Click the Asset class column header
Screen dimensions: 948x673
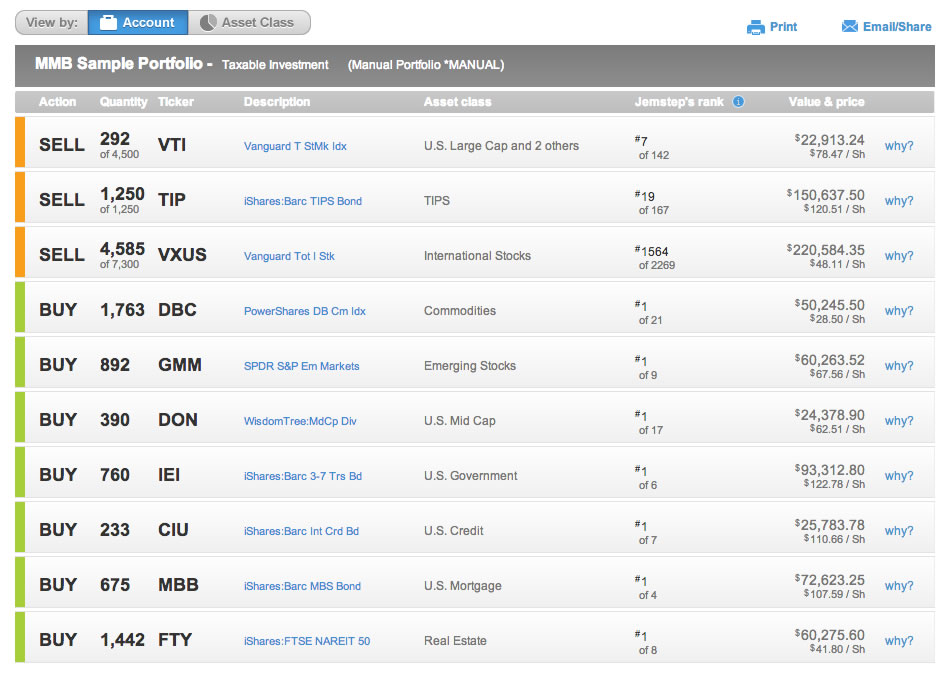click(458, 102)
